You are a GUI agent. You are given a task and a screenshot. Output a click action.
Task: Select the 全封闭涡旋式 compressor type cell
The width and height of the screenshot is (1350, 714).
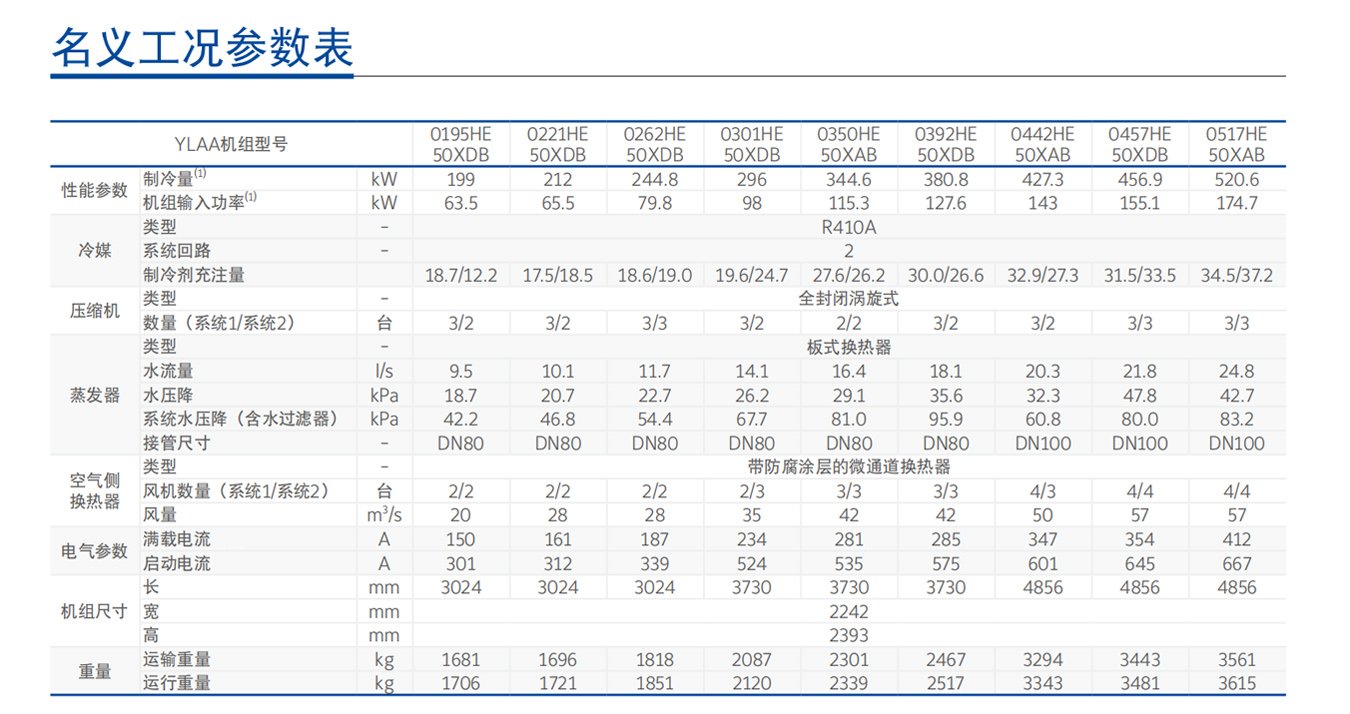tap(848, 298)
